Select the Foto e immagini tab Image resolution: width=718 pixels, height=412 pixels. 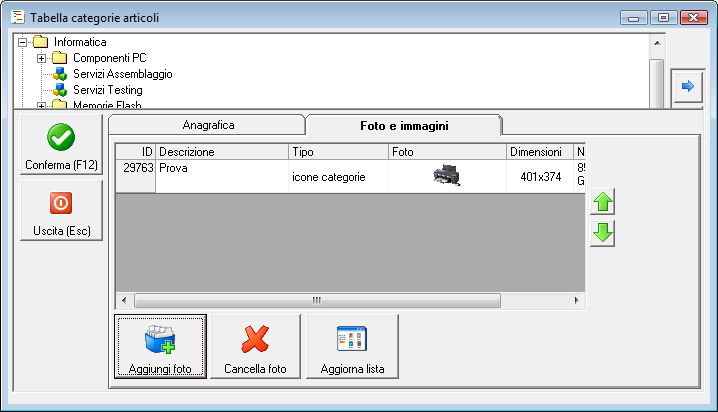(404, 125)
